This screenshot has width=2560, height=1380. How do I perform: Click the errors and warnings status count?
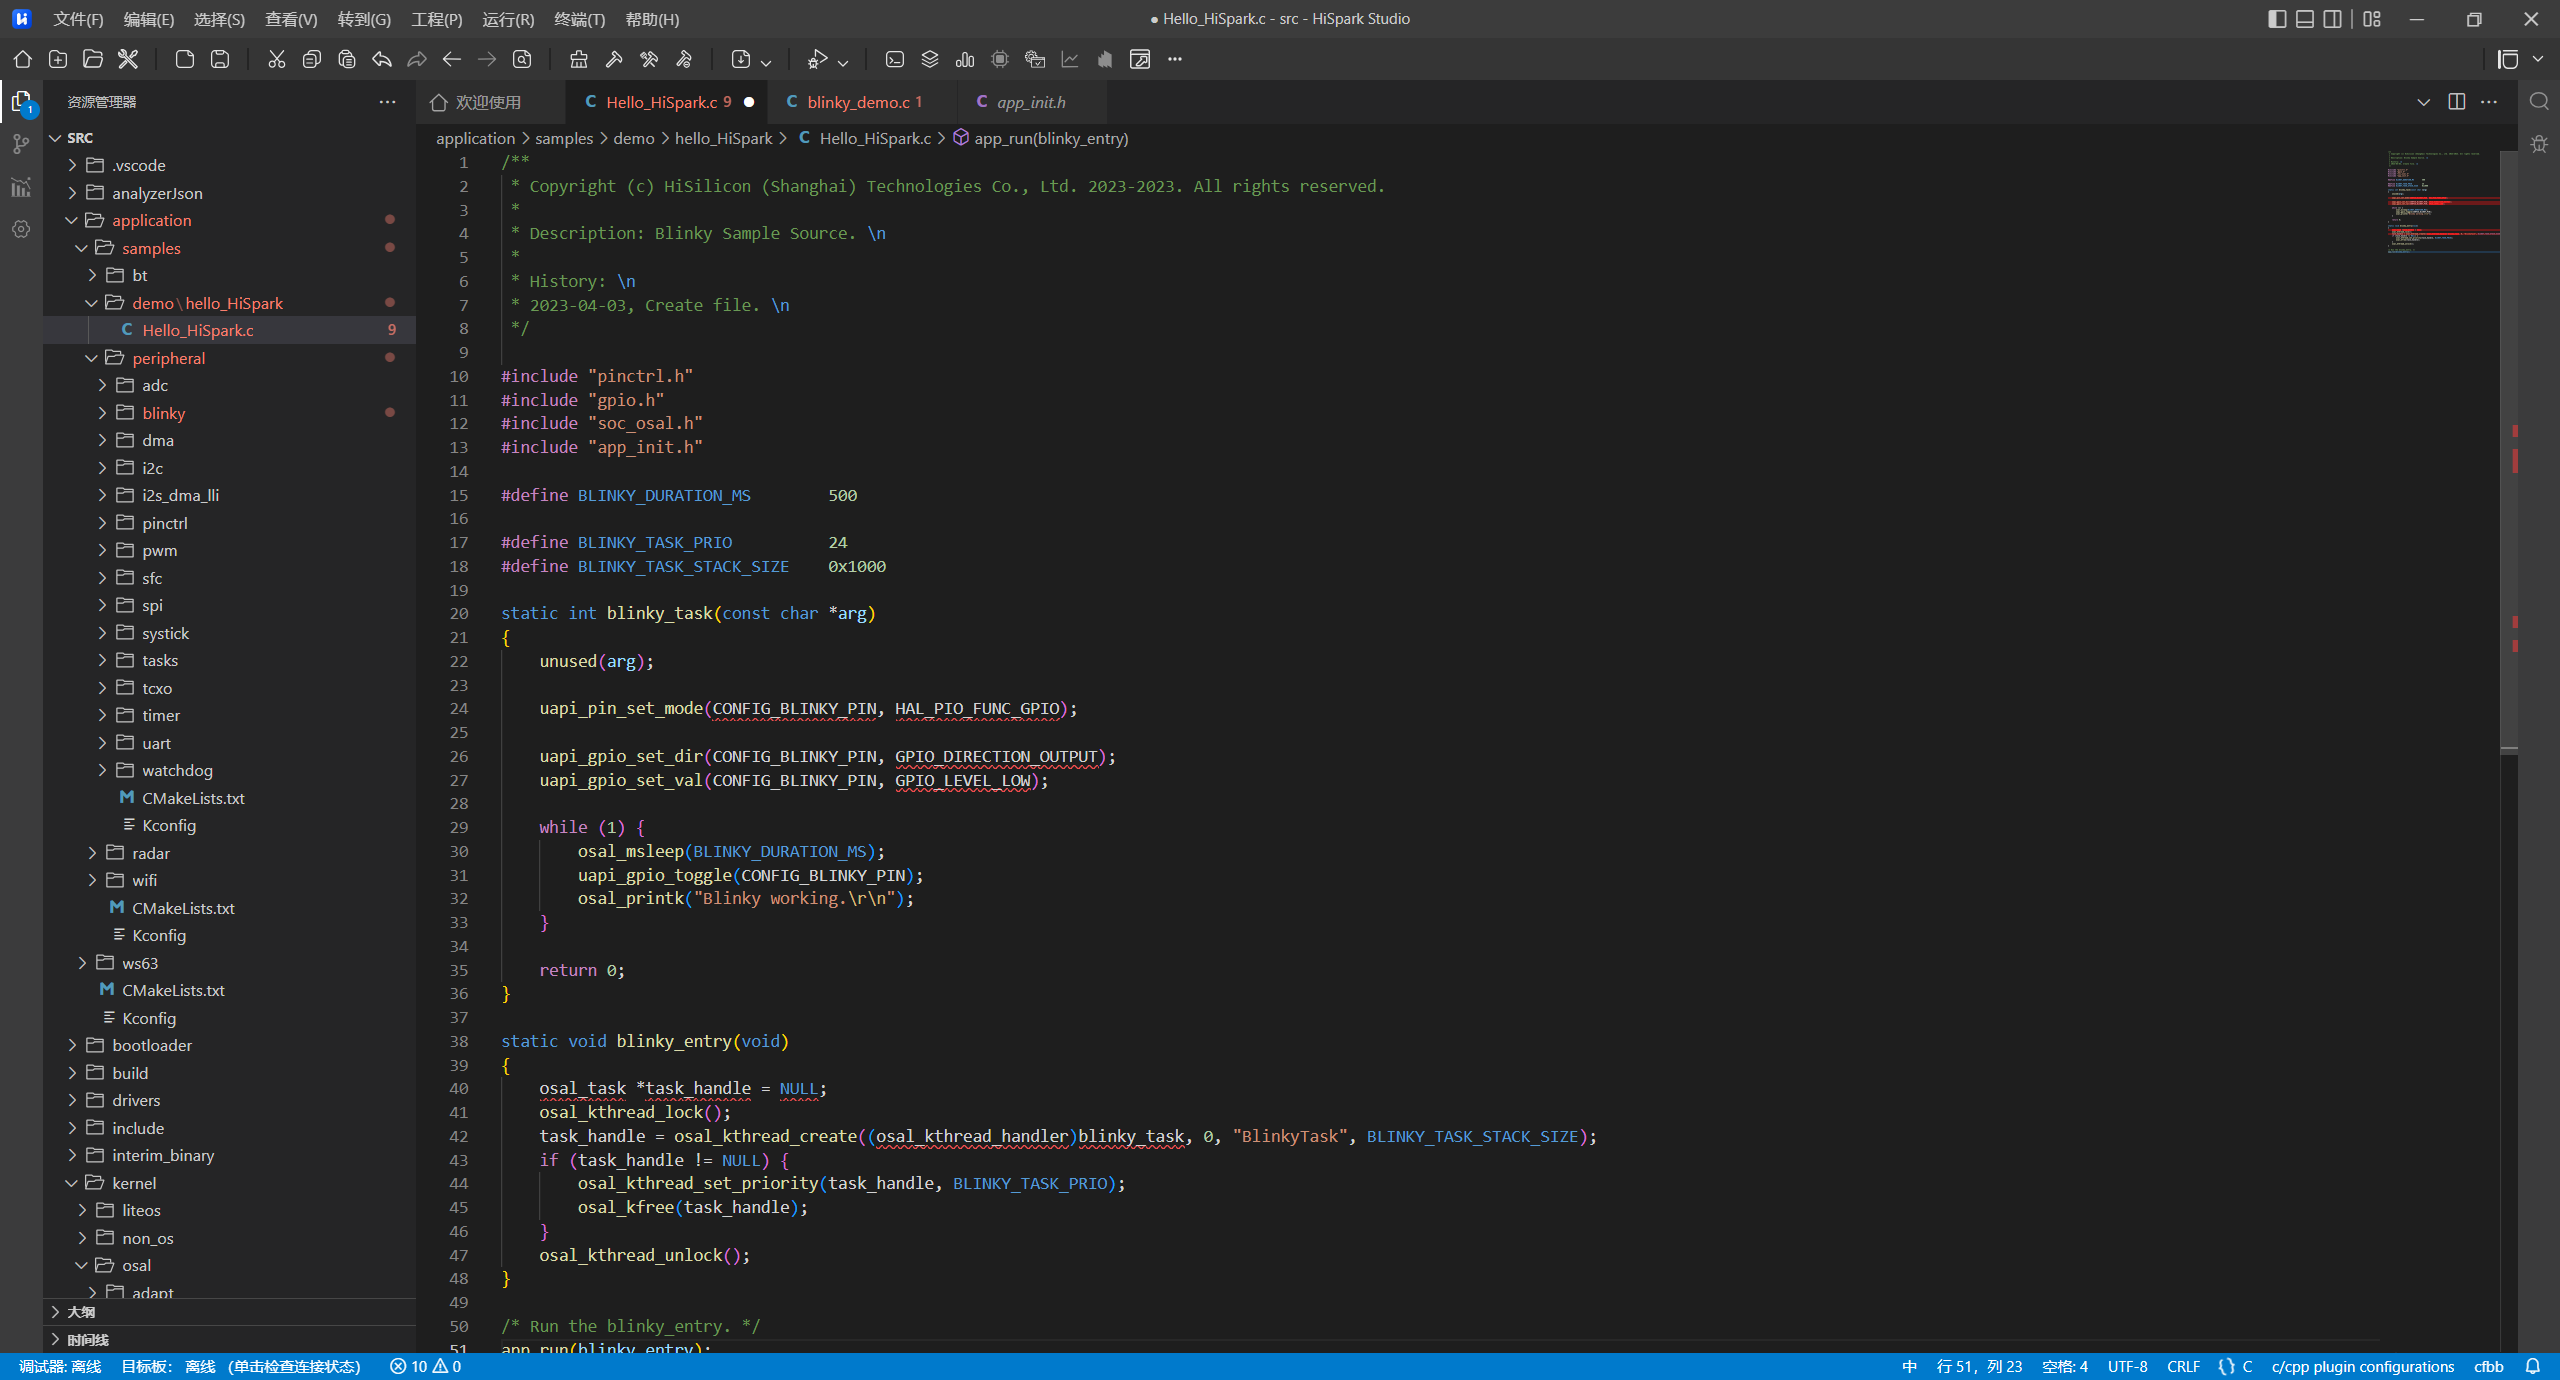coord(426,1366)
